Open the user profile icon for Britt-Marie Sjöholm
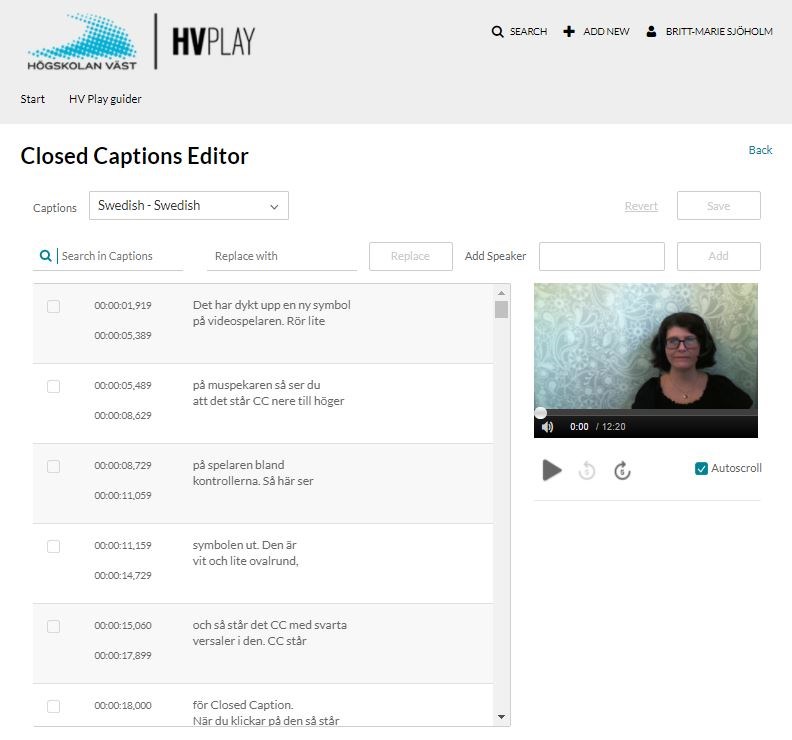792x740 pixels. 652,32
